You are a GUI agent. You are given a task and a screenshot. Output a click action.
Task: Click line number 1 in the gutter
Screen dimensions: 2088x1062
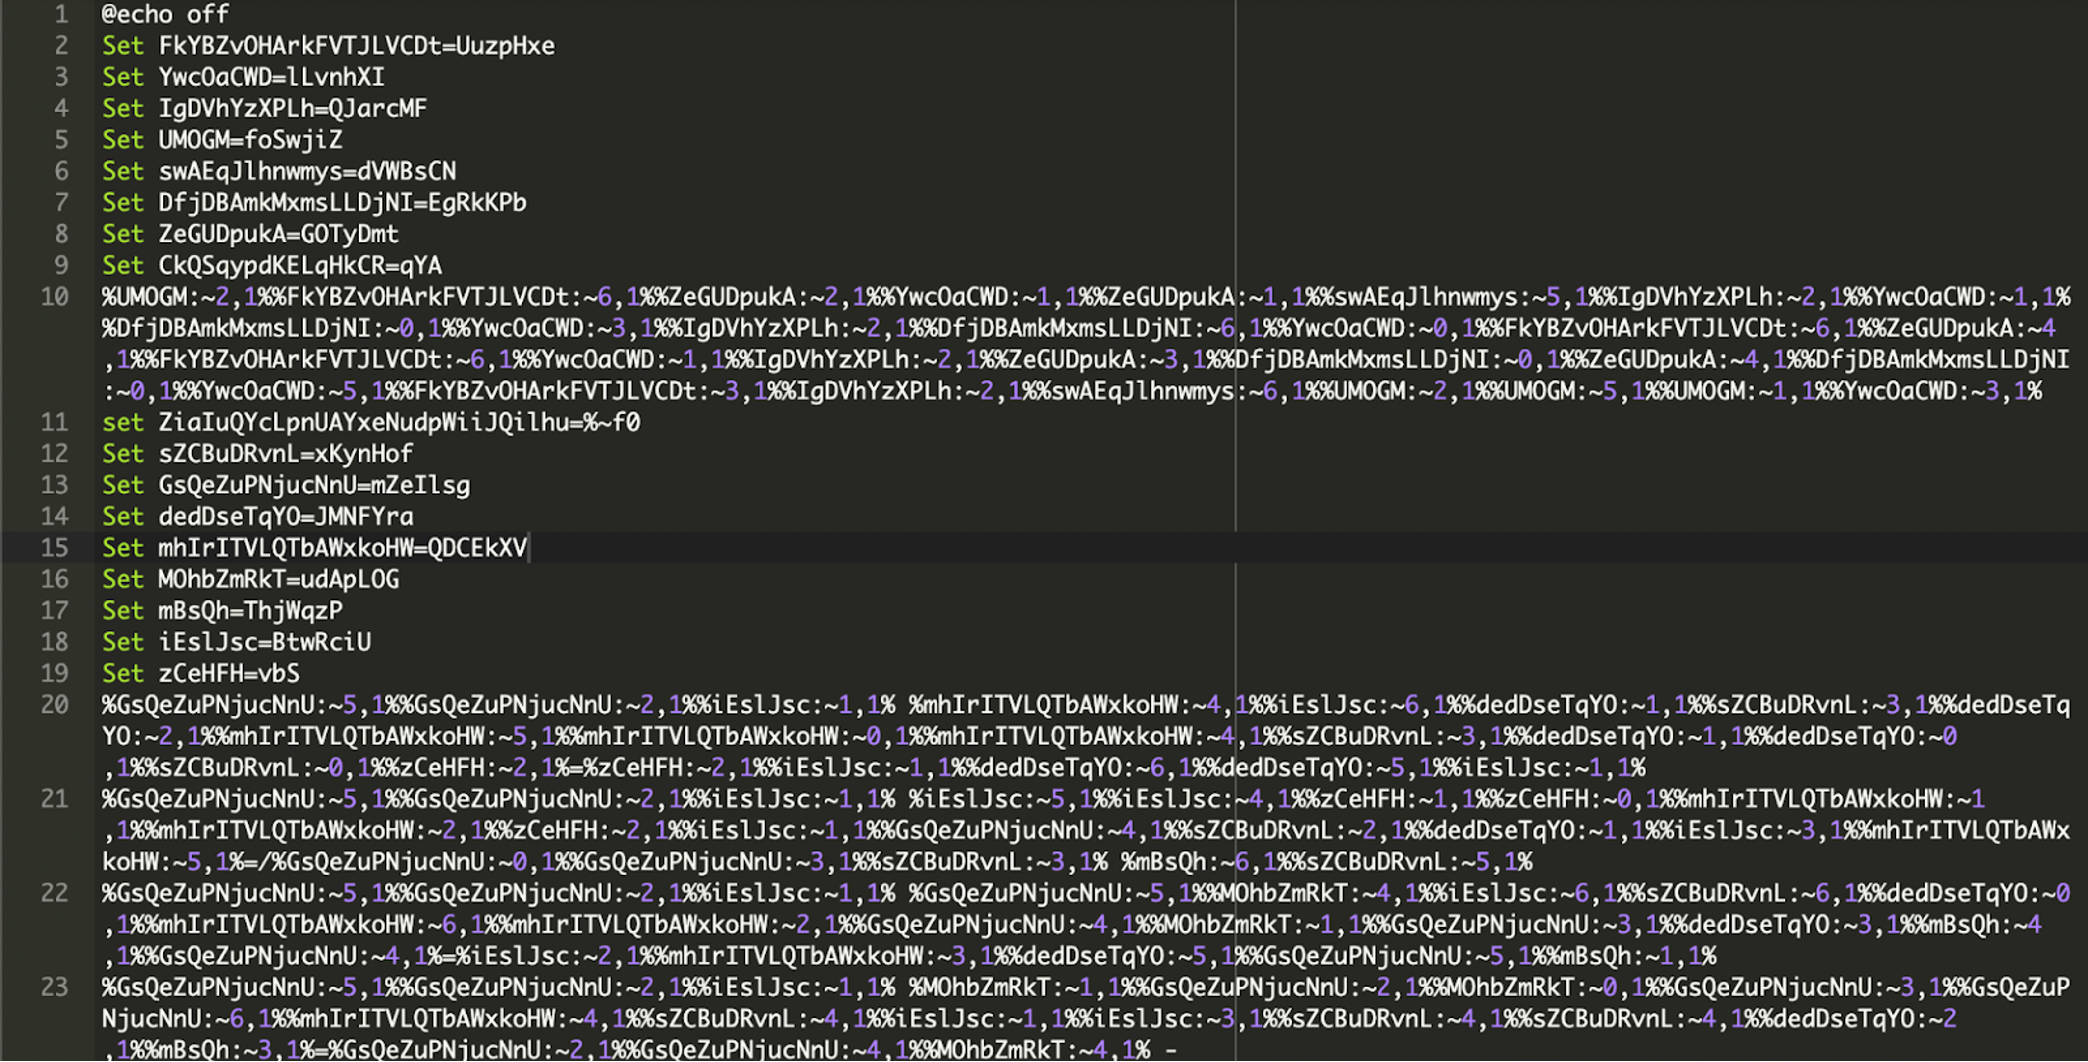(x=62, y=14)
